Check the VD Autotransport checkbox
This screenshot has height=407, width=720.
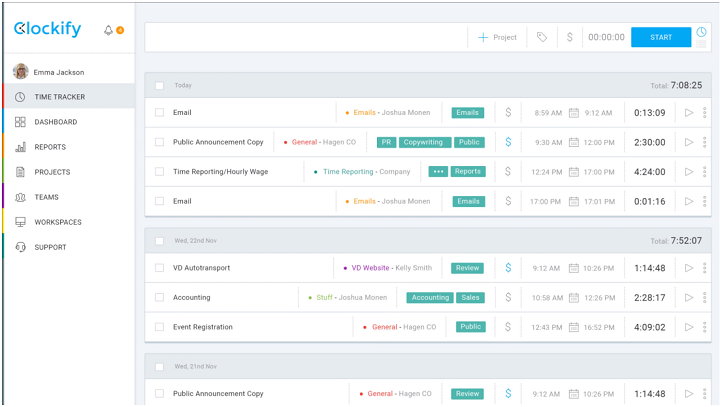(x=159, y=268)
